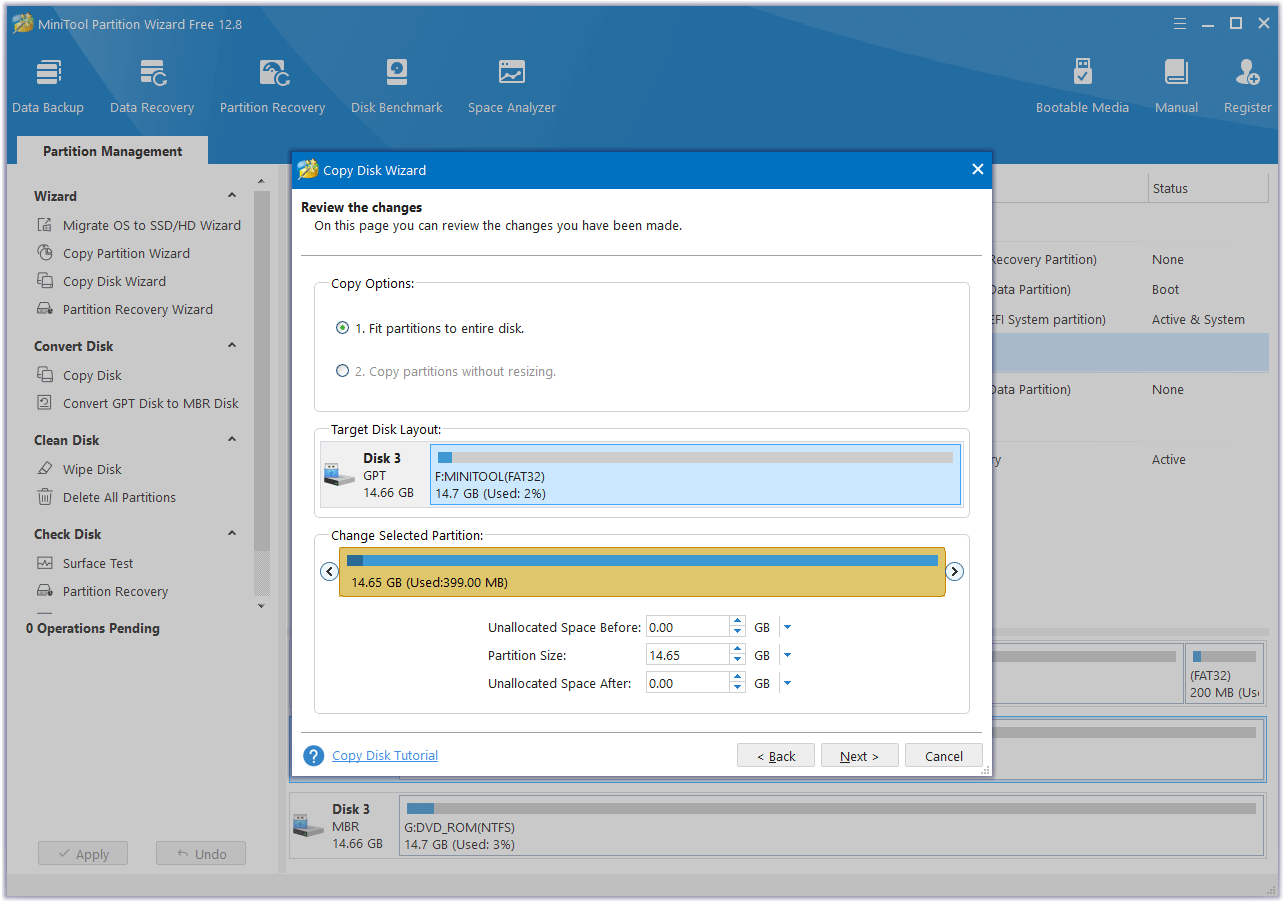Choose copy partitions without resizing
1283x902 pixels.
click(342, 370)
